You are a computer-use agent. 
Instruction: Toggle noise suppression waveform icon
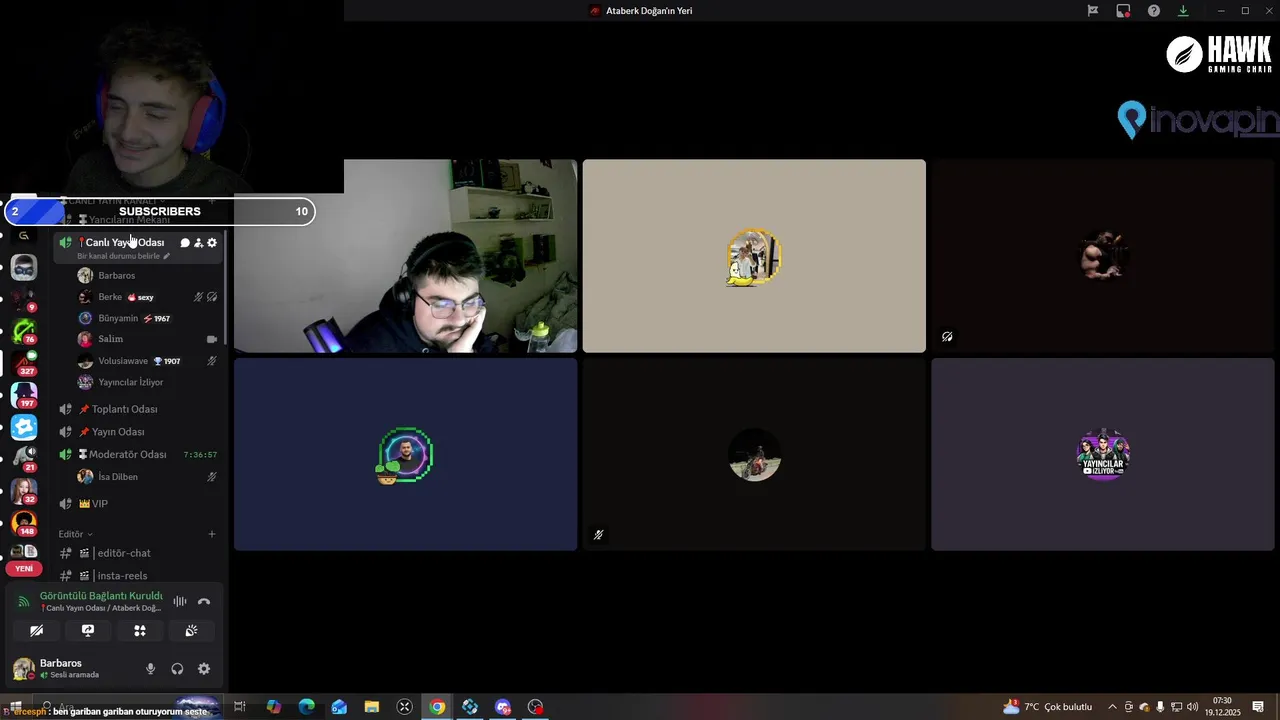point(180,601)
